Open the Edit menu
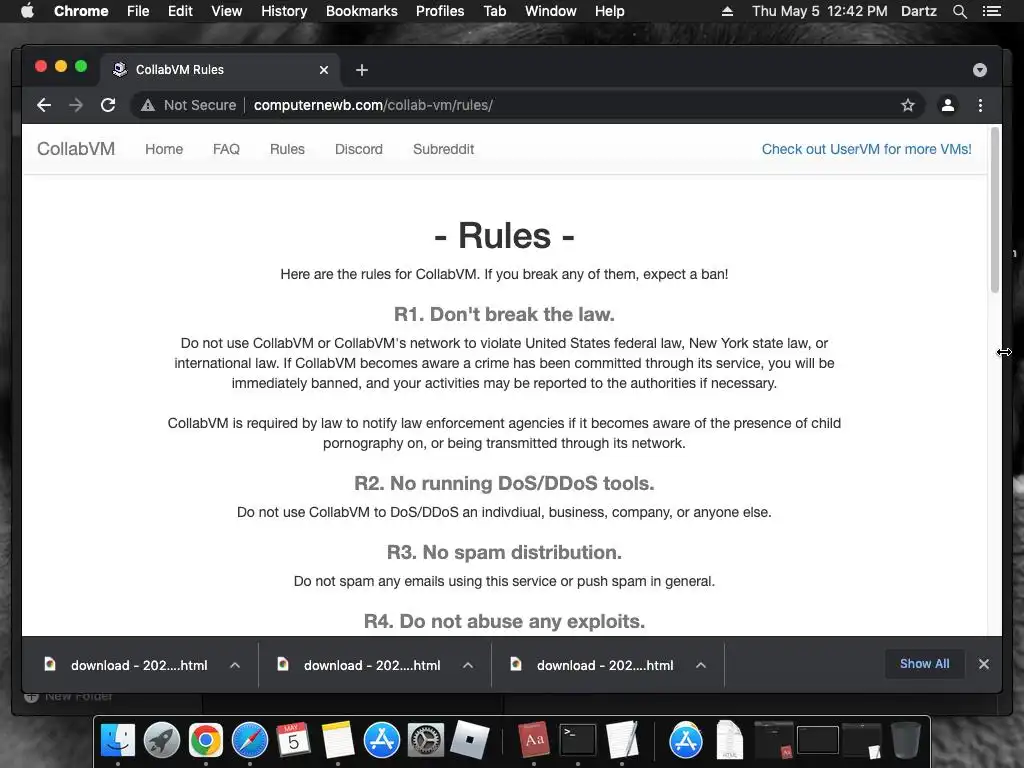The height and width of the screenshot is (768, 1024). (x=180, y=11)
